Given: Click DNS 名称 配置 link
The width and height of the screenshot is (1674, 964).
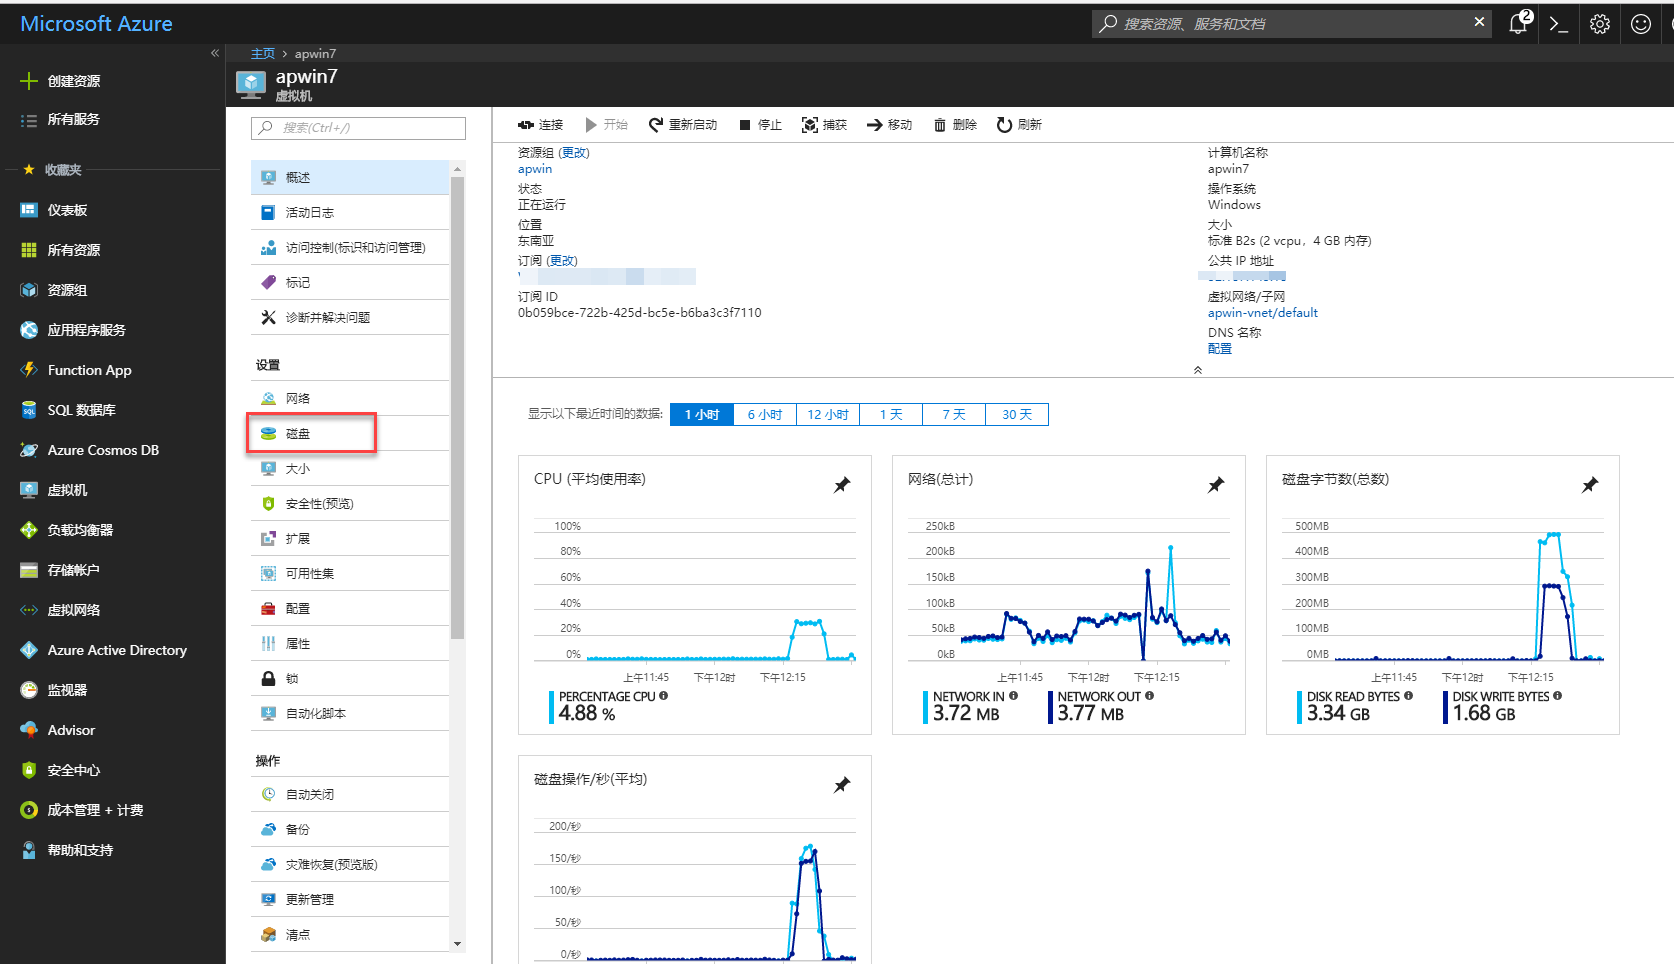Looking at the screenshot, I should (1220, 349).
